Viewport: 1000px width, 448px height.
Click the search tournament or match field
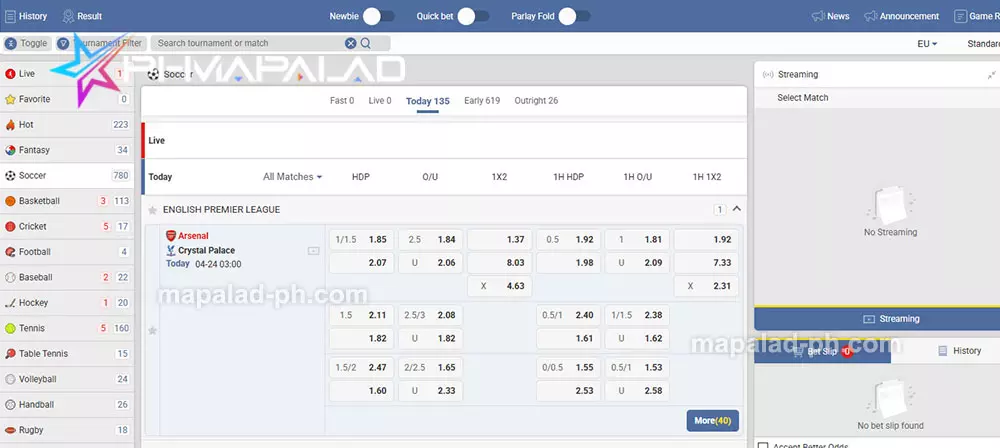click(248, 44)
